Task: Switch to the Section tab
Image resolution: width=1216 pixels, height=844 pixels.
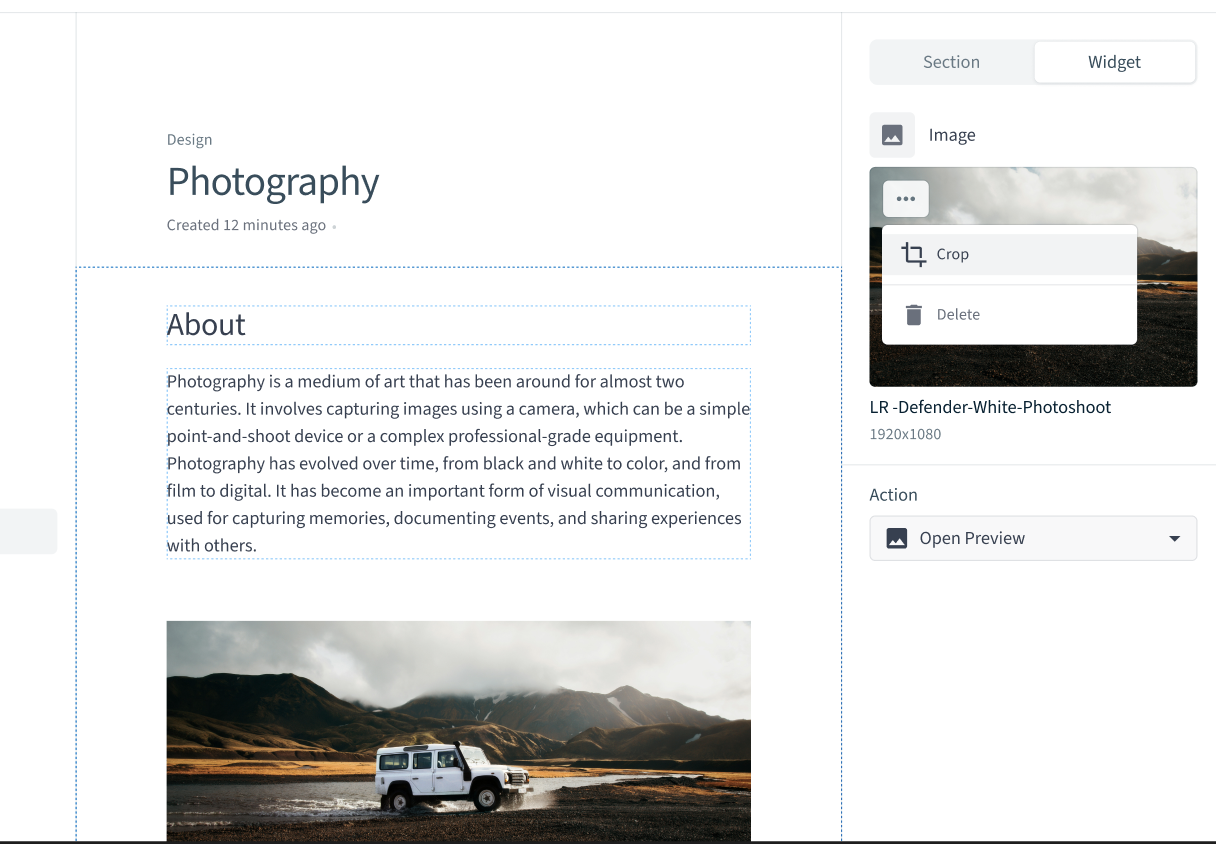Action: coord(951,62)
